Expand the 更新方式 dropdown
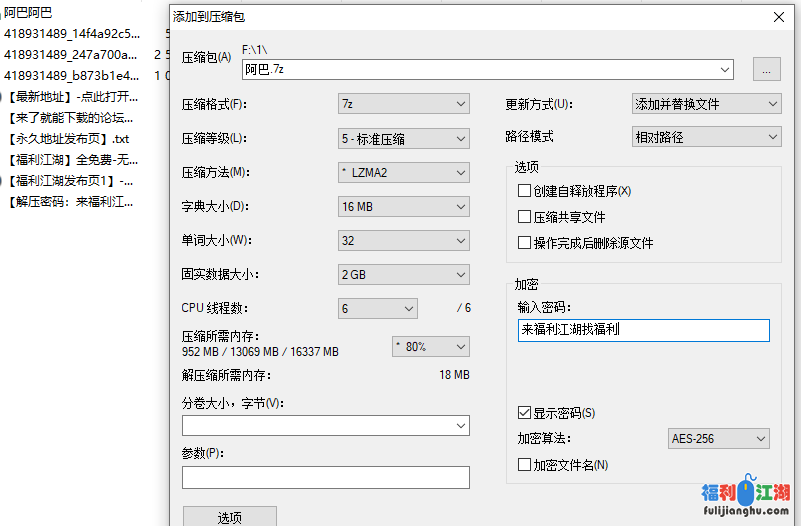801x526 pixels. pyautogui.click(x=706, y=104)
